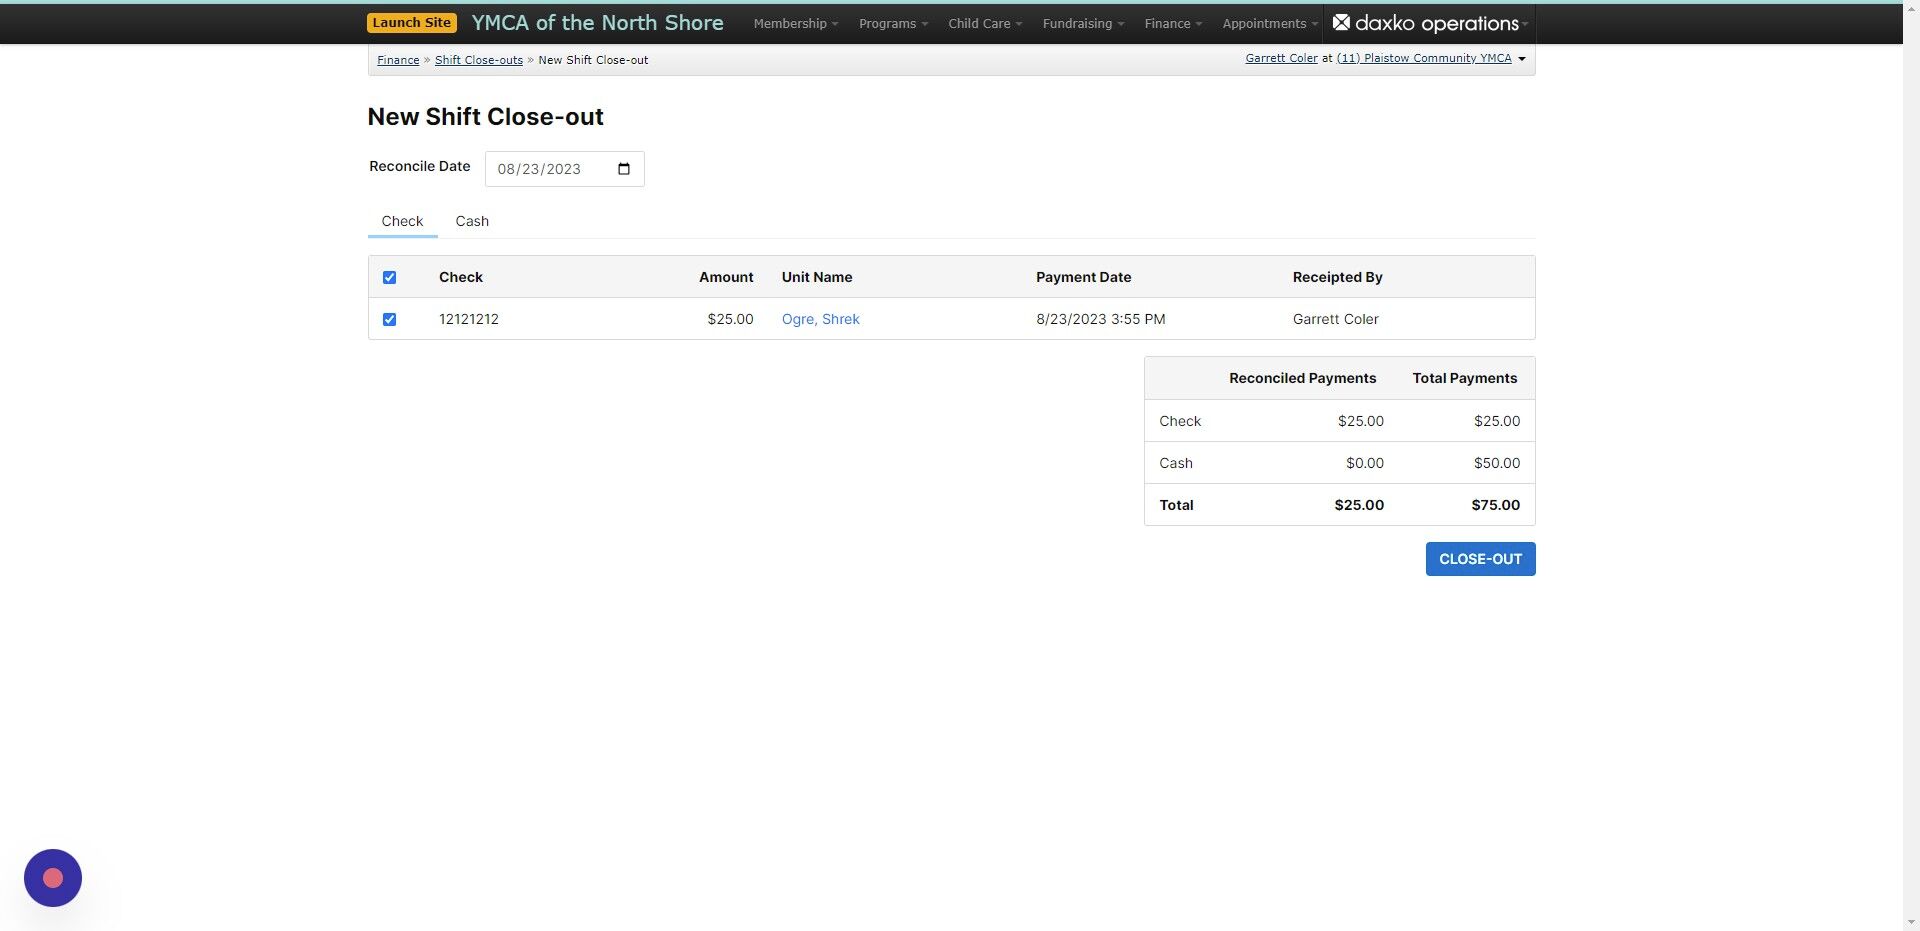Click the Launch Site button
This screenshot has height=931, width=1920.
click(412, 22)
